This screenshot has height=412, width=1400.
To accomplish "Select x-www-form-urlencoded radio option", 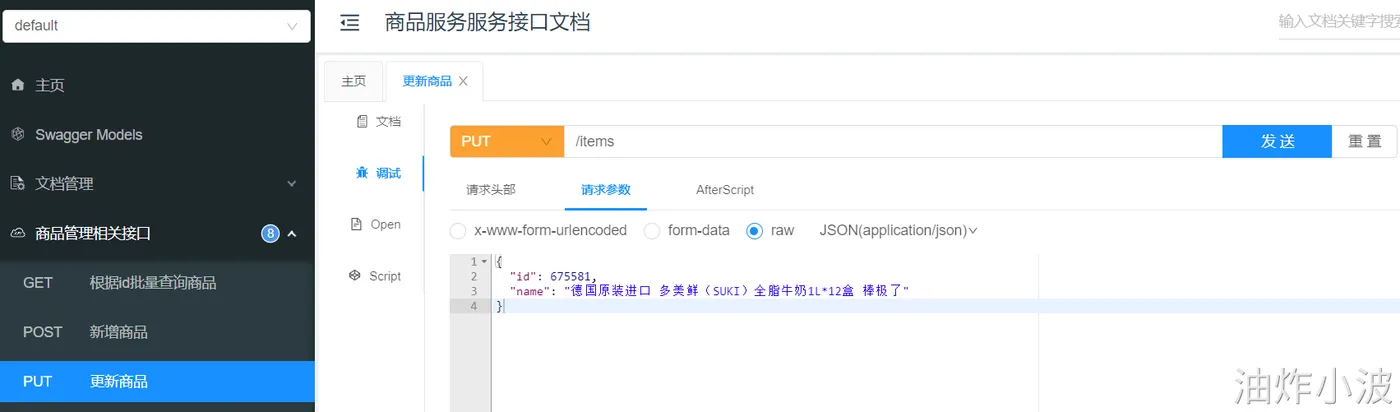I will [458, 230].
